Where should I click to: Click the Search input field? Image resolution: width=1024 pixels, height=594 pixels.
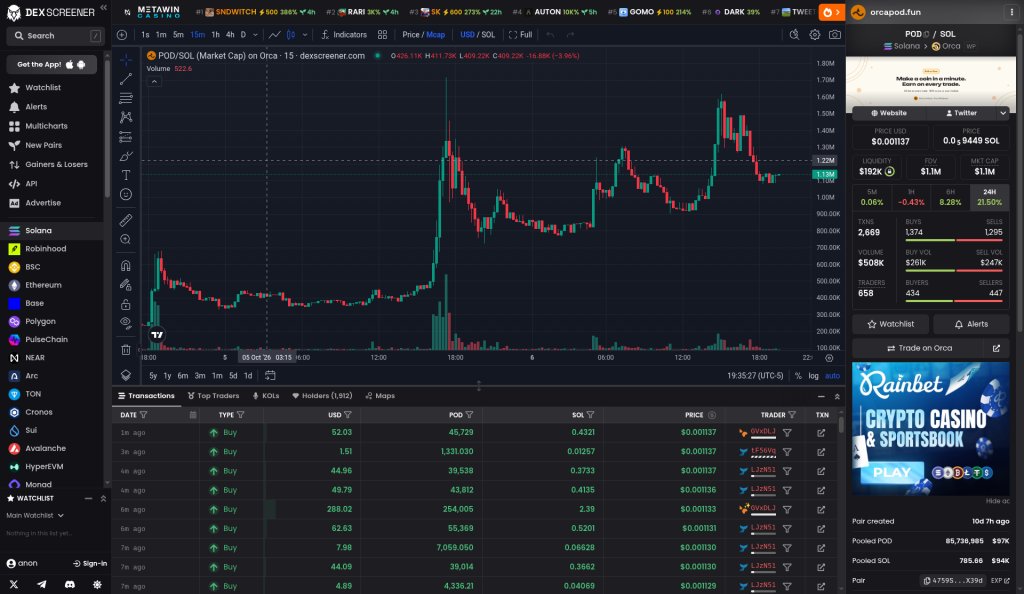pyautogui.click(x=55, y=36)
